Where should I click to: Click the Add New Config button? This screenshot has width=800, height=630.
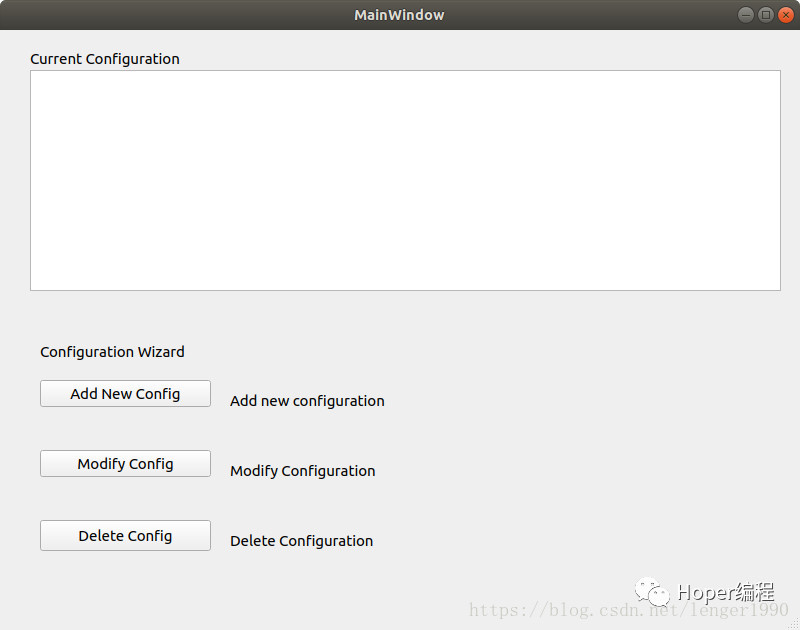pos(125,393)
